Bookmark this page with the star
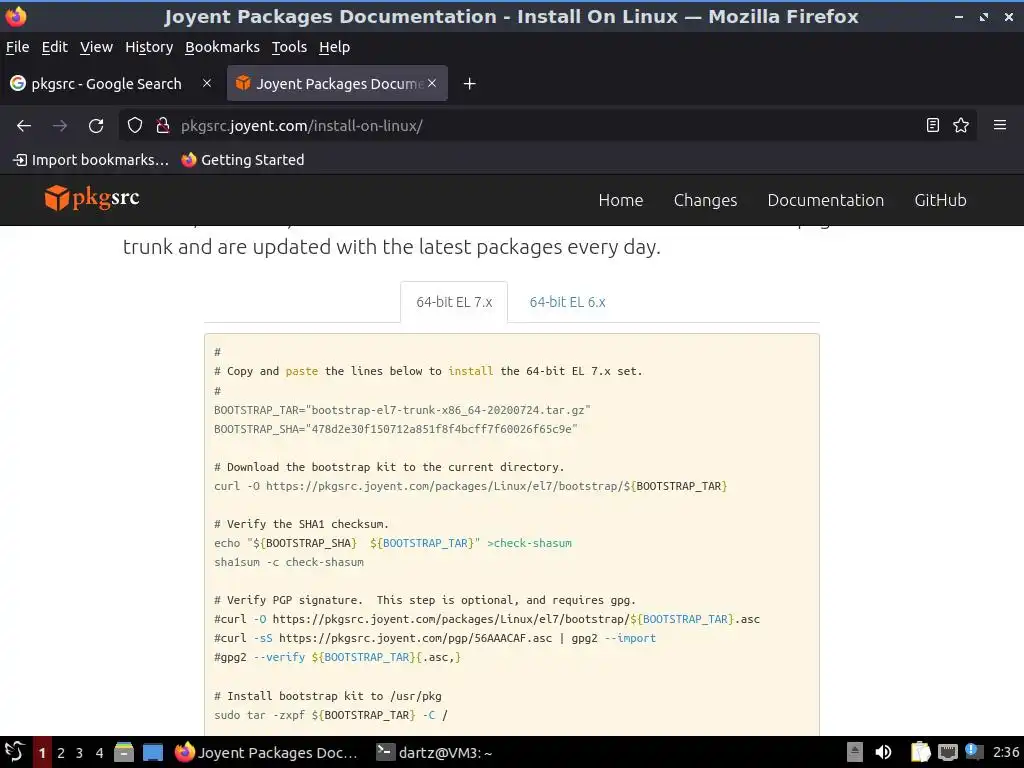The width and height of the screenshot is (1024, 768). pyautogui.click(x=961, y=125)
